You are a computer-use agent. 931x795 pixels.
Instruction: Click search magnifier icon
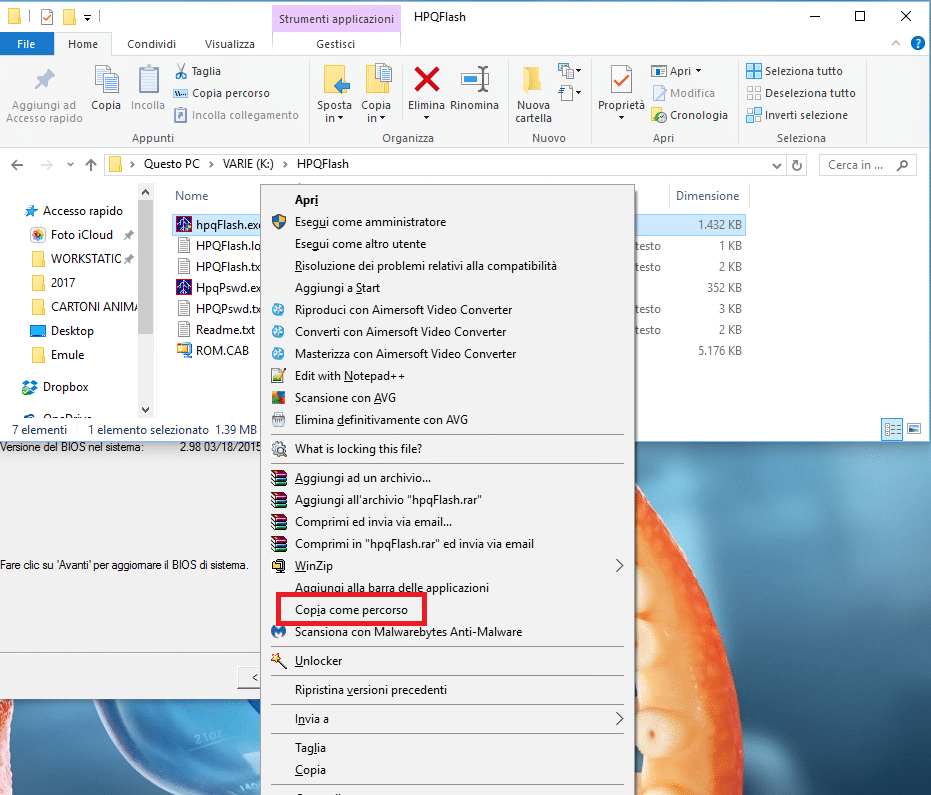902,165
